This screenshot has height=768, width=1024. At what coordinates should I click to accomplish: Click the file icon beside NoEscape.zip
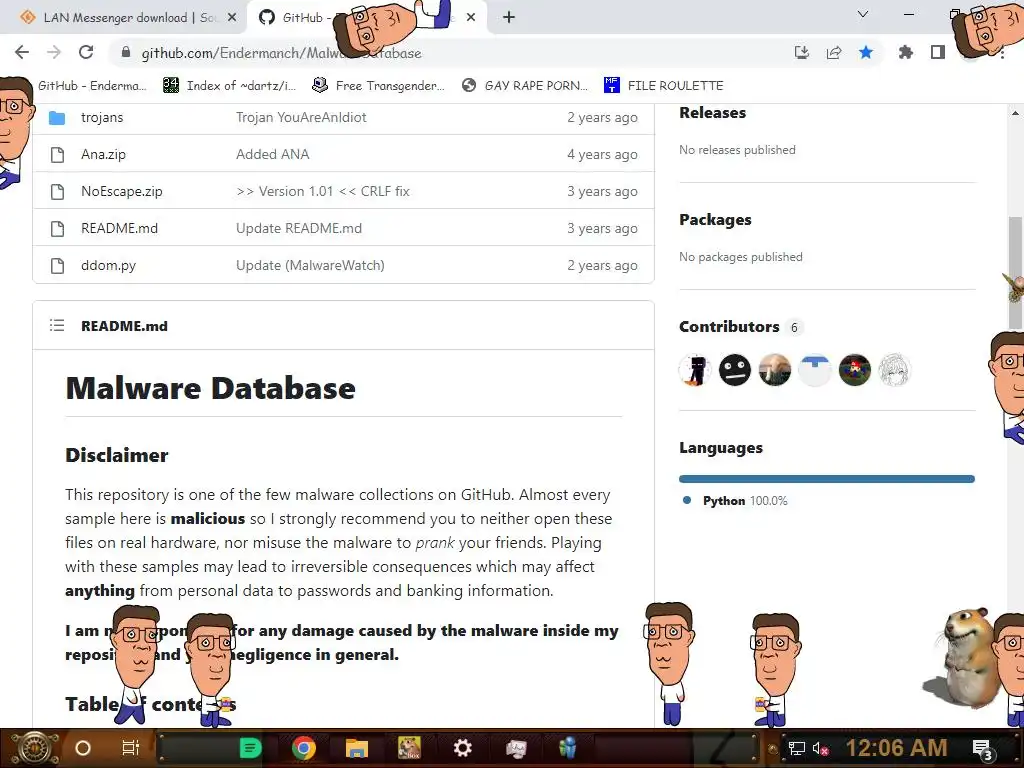click(x=57, y=191)
